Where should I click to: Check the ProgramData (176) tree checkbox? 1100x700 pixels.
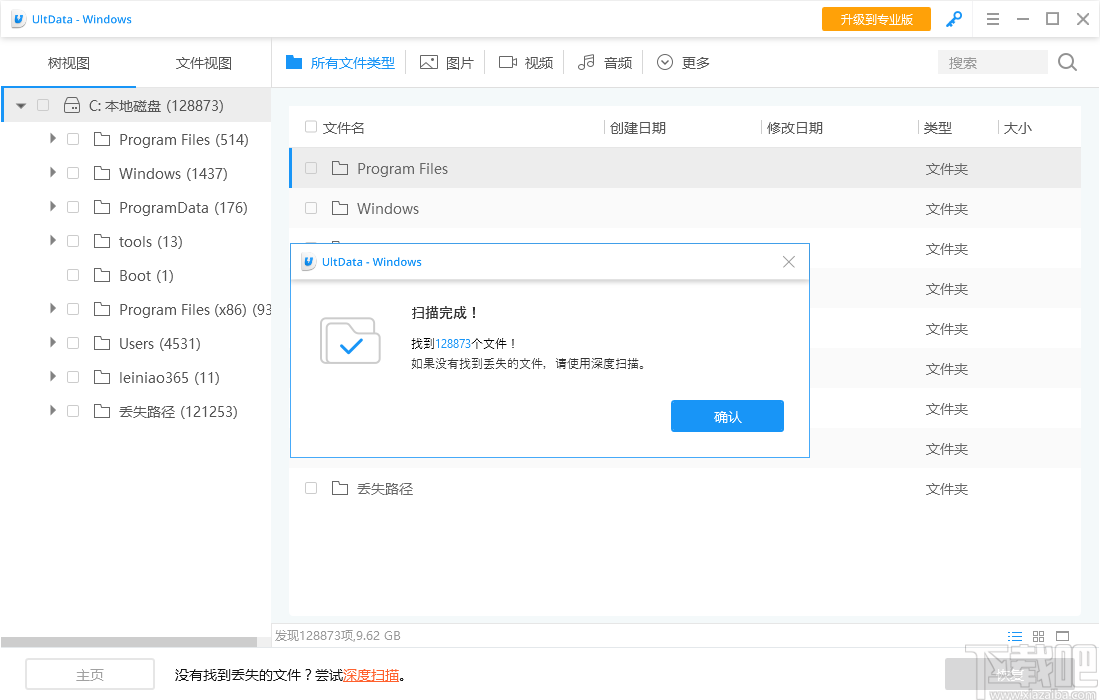(x=73, y=207)
